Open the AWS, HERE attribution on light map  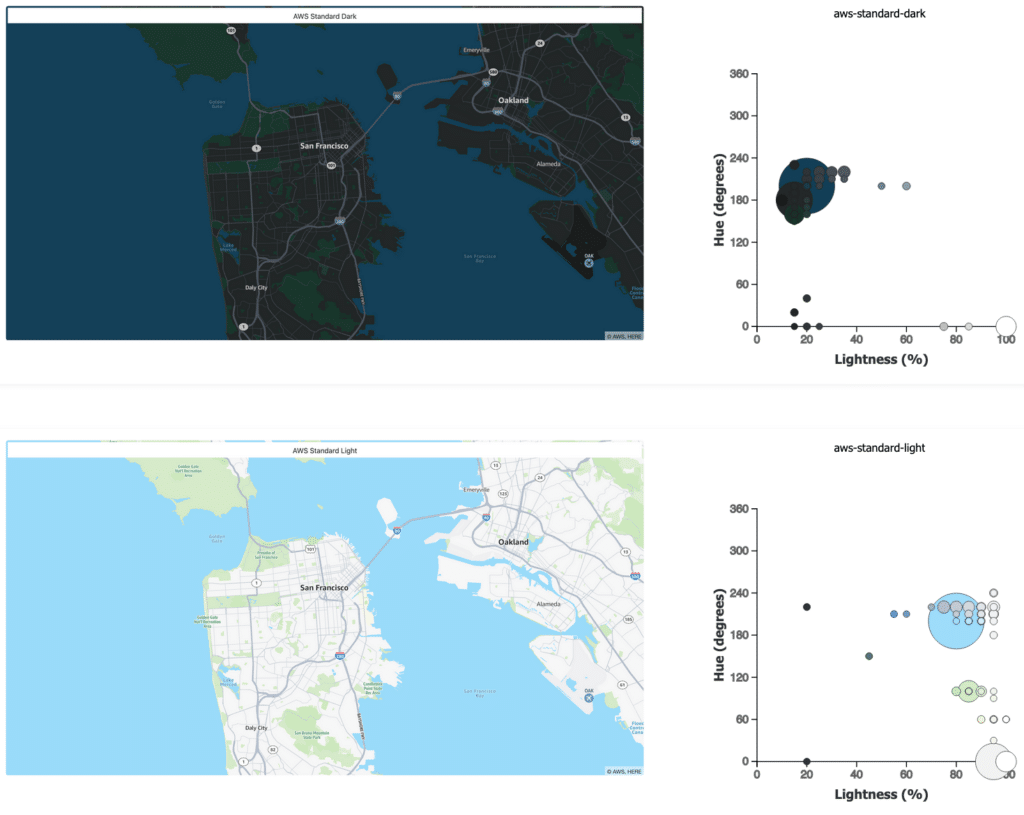point(623,770)
